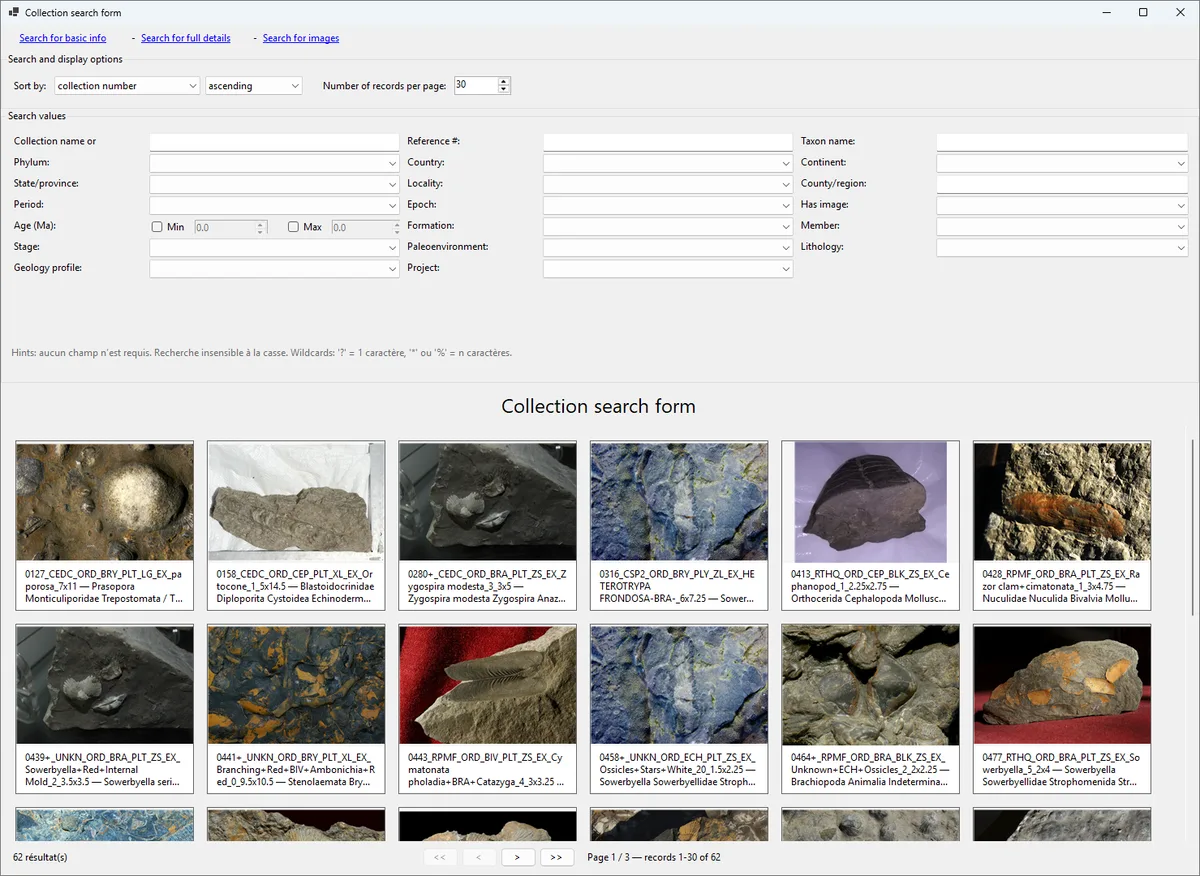Go to the first results page
This screenshot has width=1200, height=876.
(x=440, y=857)
